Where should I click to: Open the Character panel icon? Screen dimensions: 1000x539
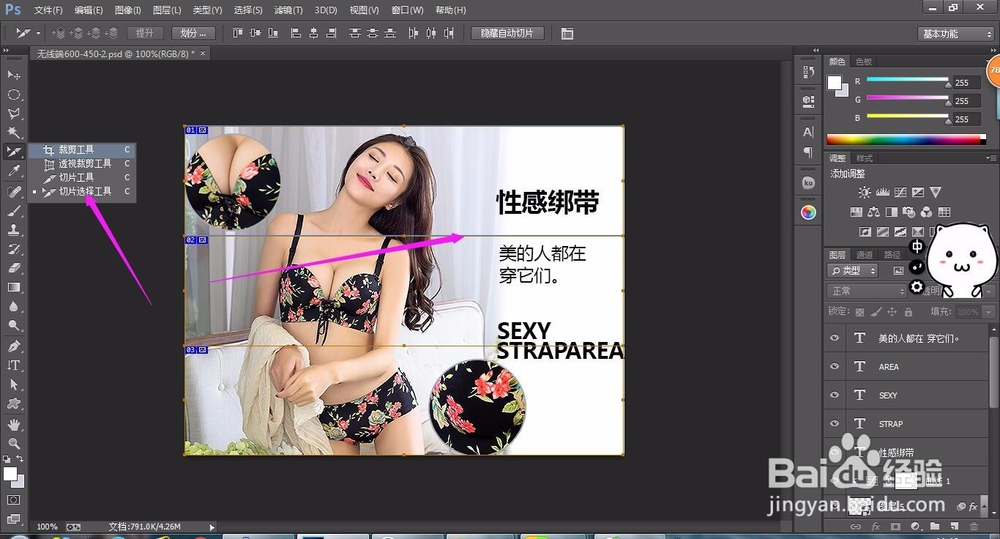tap(808, 132)
